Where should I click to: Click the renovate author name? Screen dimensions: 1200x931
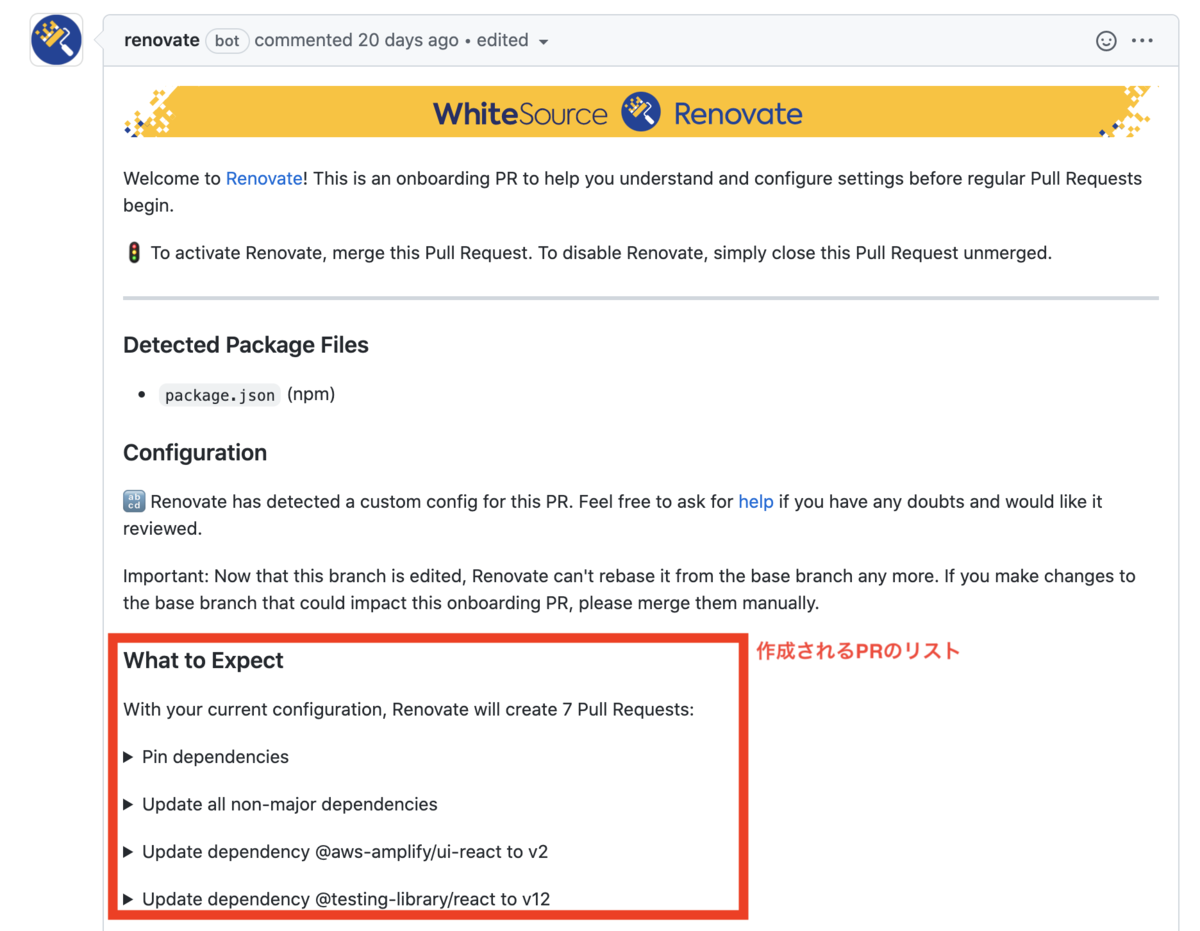point(161,41)
